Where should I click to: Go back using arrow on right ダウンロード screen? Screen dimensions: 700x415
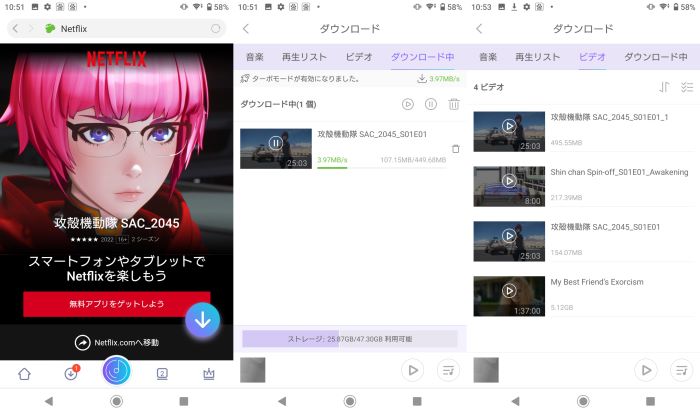click(479, 29)
